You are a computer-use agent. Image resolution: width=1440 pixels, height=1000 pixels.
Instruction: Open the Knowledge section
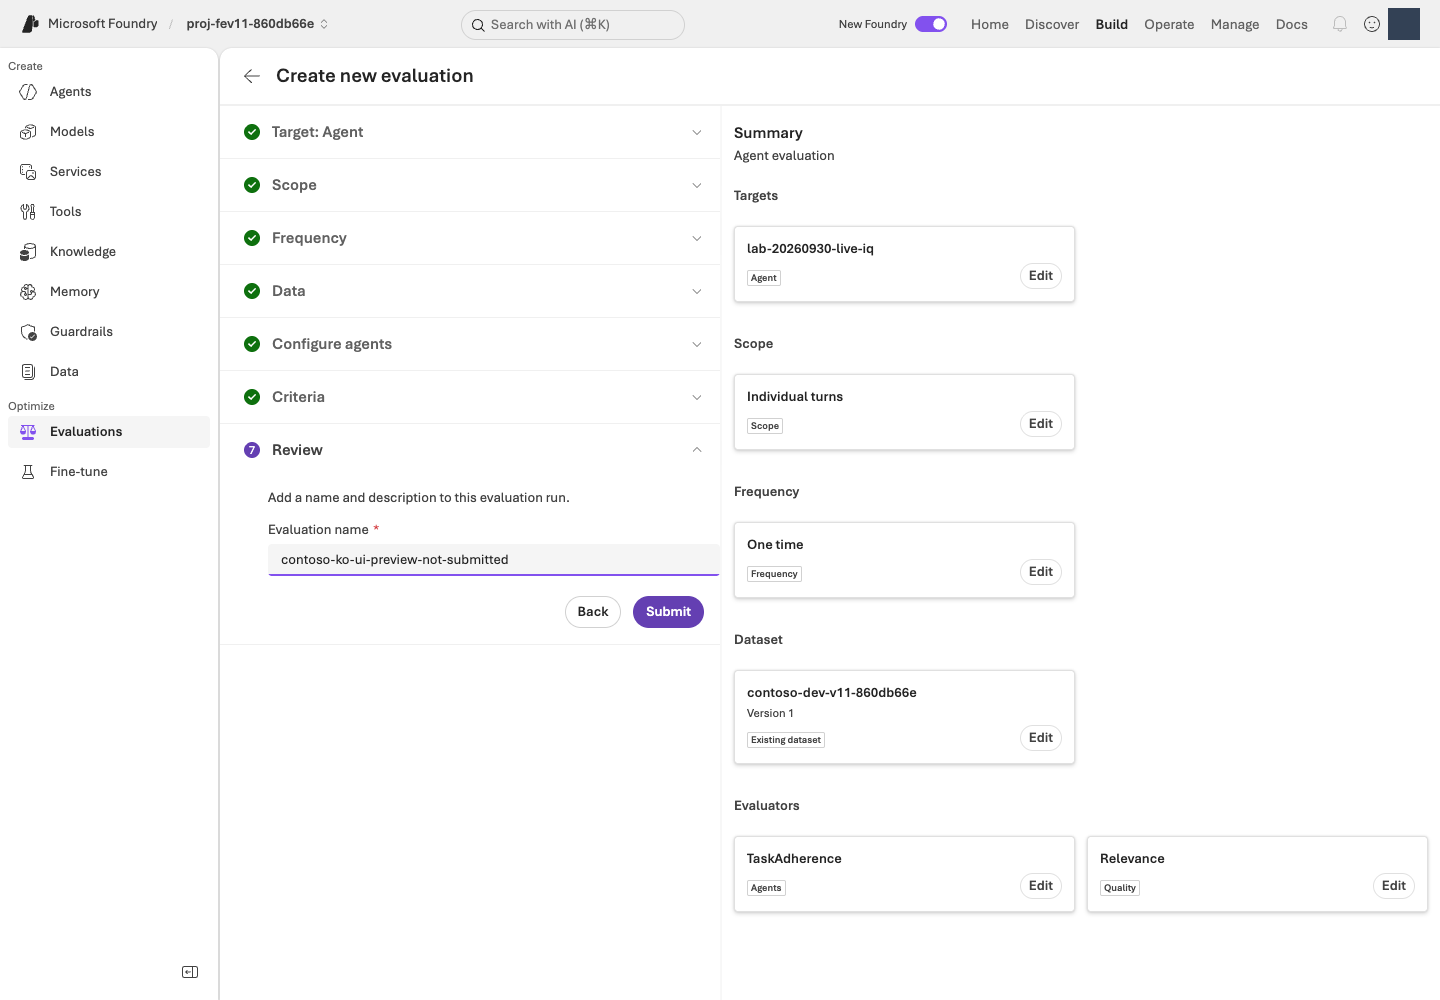[x=109, y=252]
